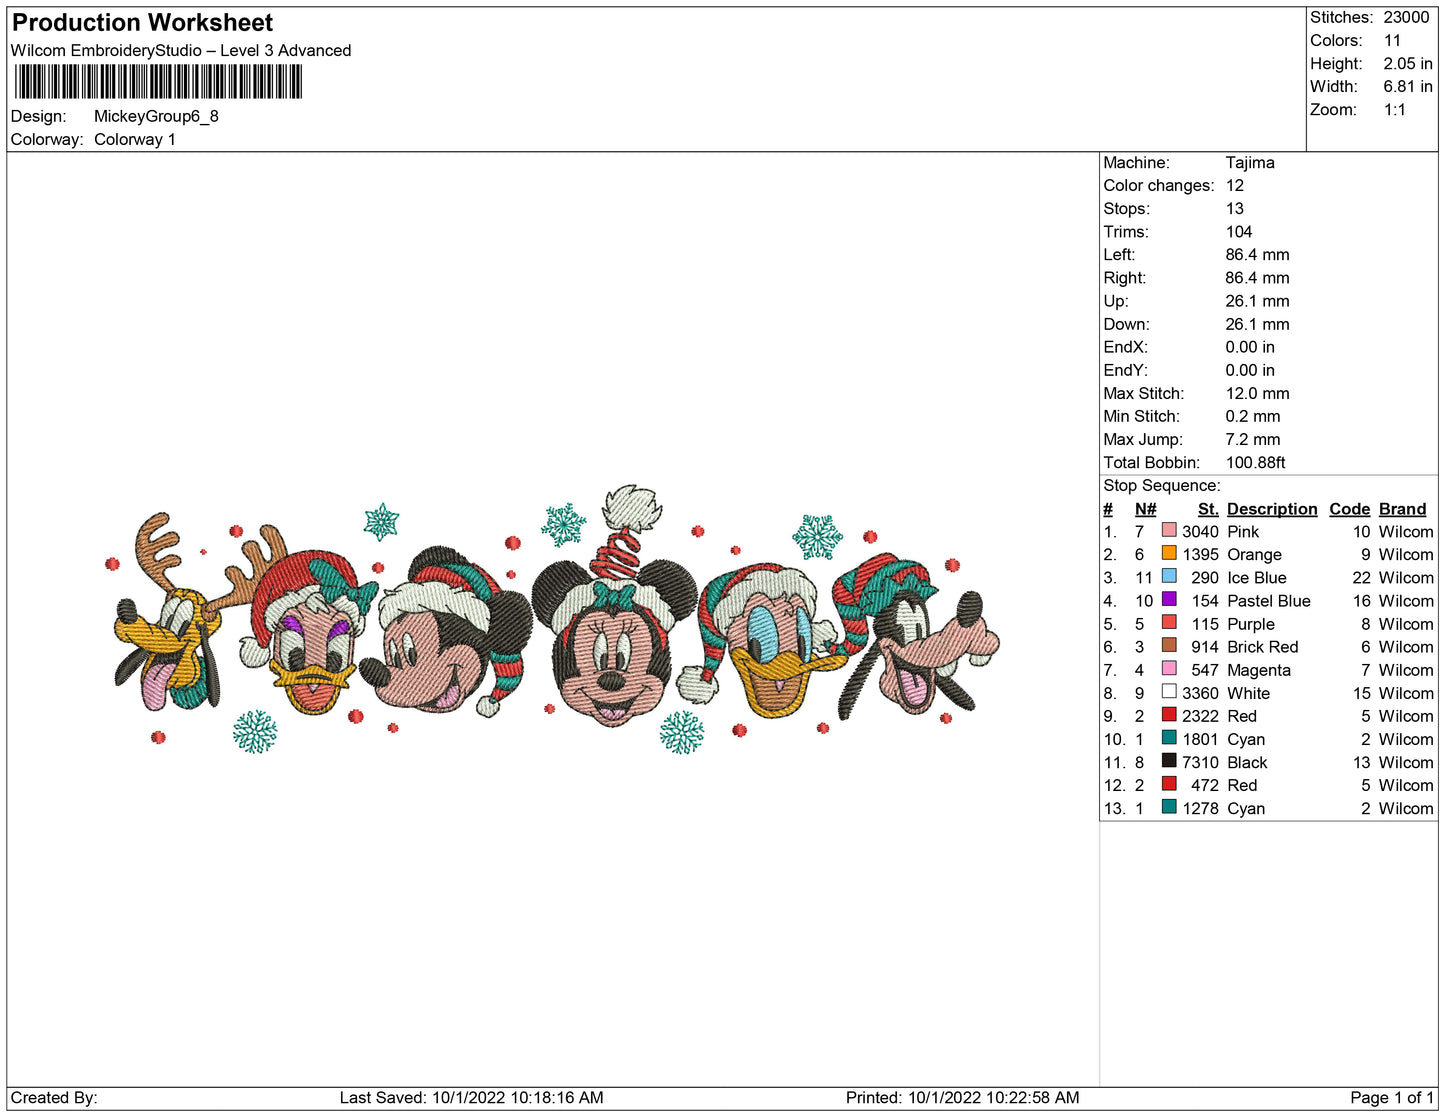
Task: Click the "Brick Red" description text
Action: (x=1263, y=647)
